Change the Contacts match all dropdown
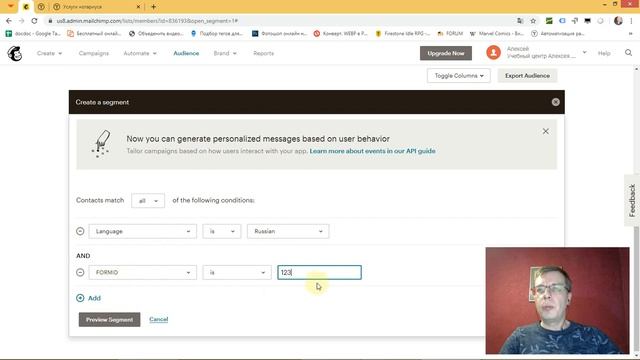The image size is (640, 360). click(x=148, y=200)
